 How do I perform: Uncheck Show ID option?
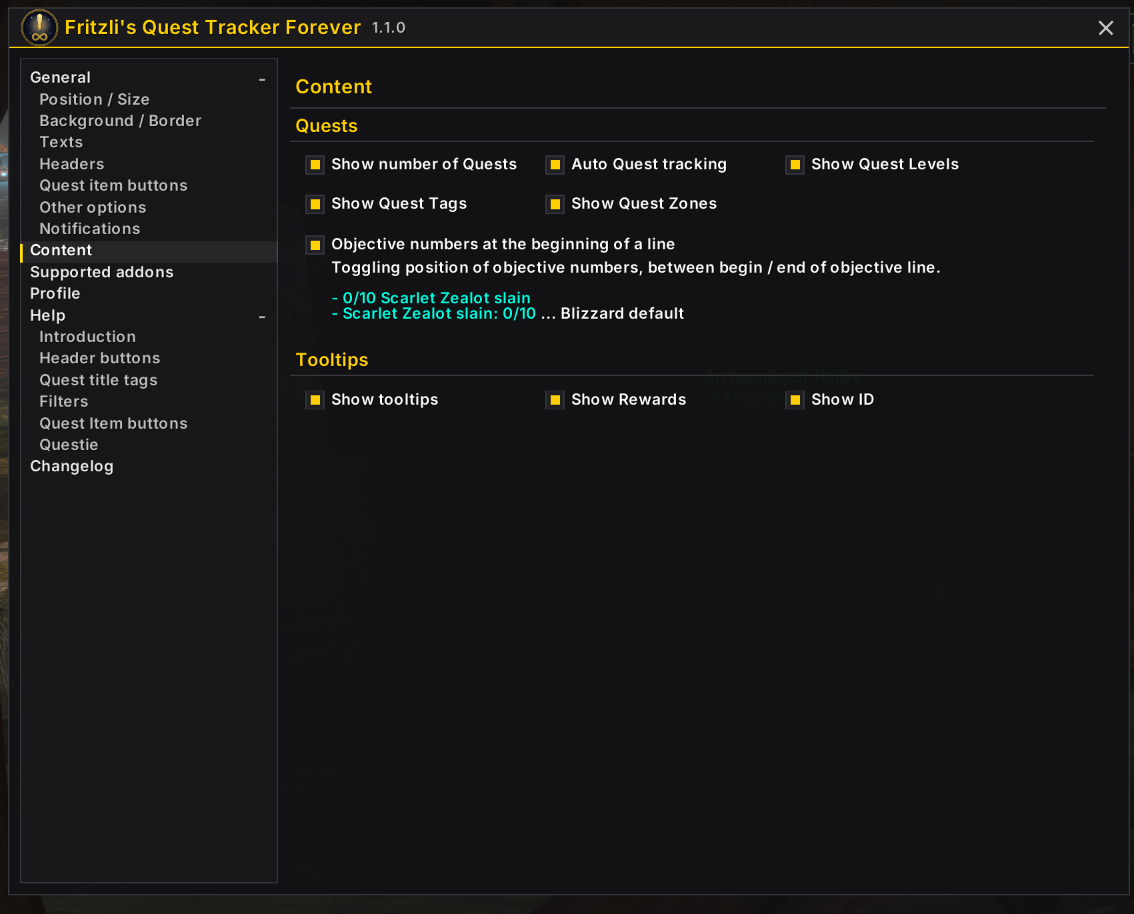[795, 400]
